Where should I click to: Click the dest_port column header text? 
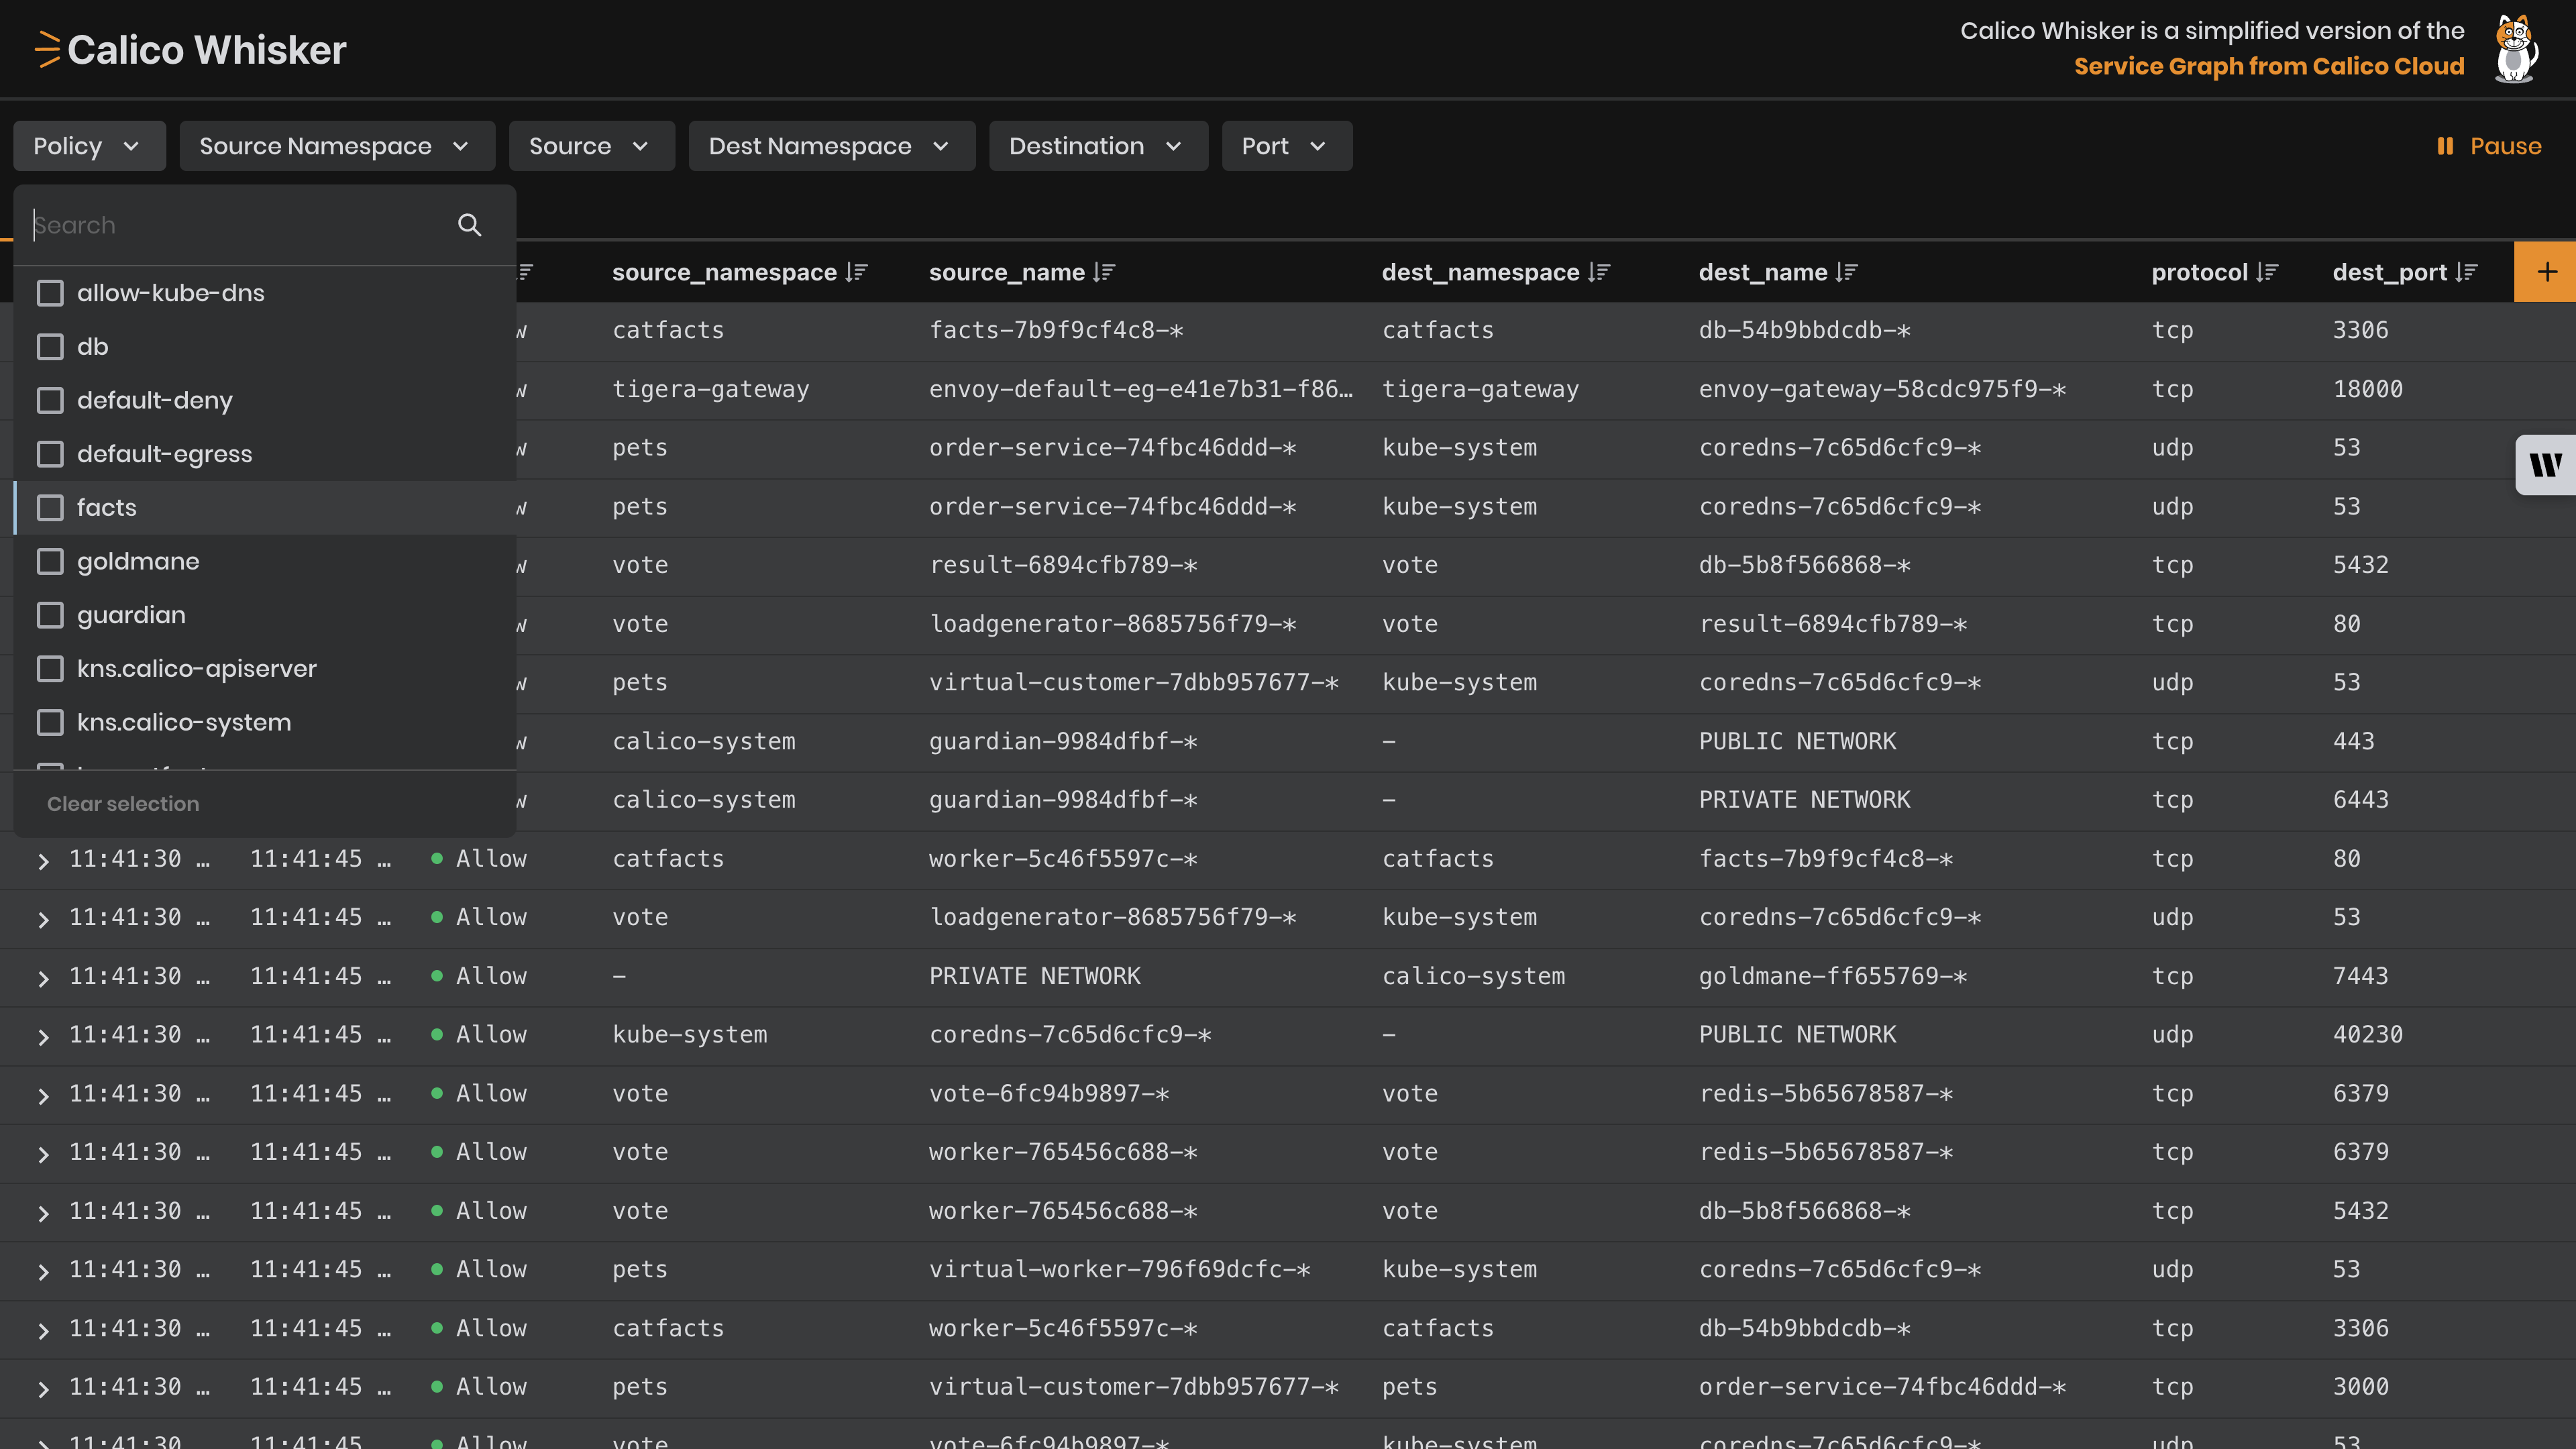click(2389, 272)
